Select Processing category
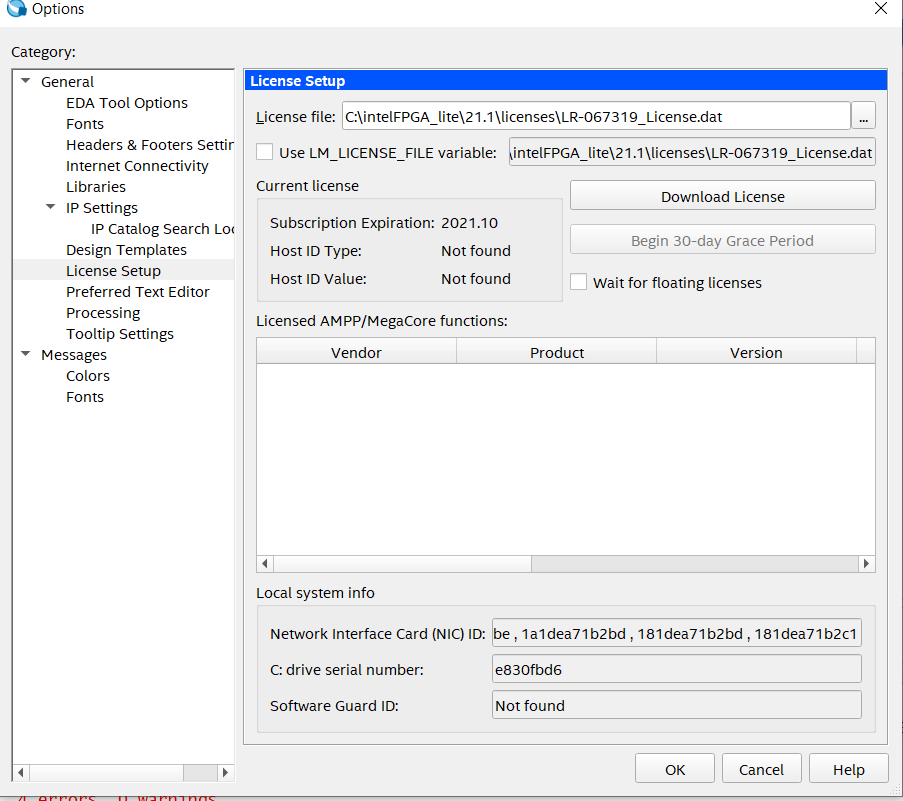The width and height of the screenshot is (903, 801). point(103,313)
